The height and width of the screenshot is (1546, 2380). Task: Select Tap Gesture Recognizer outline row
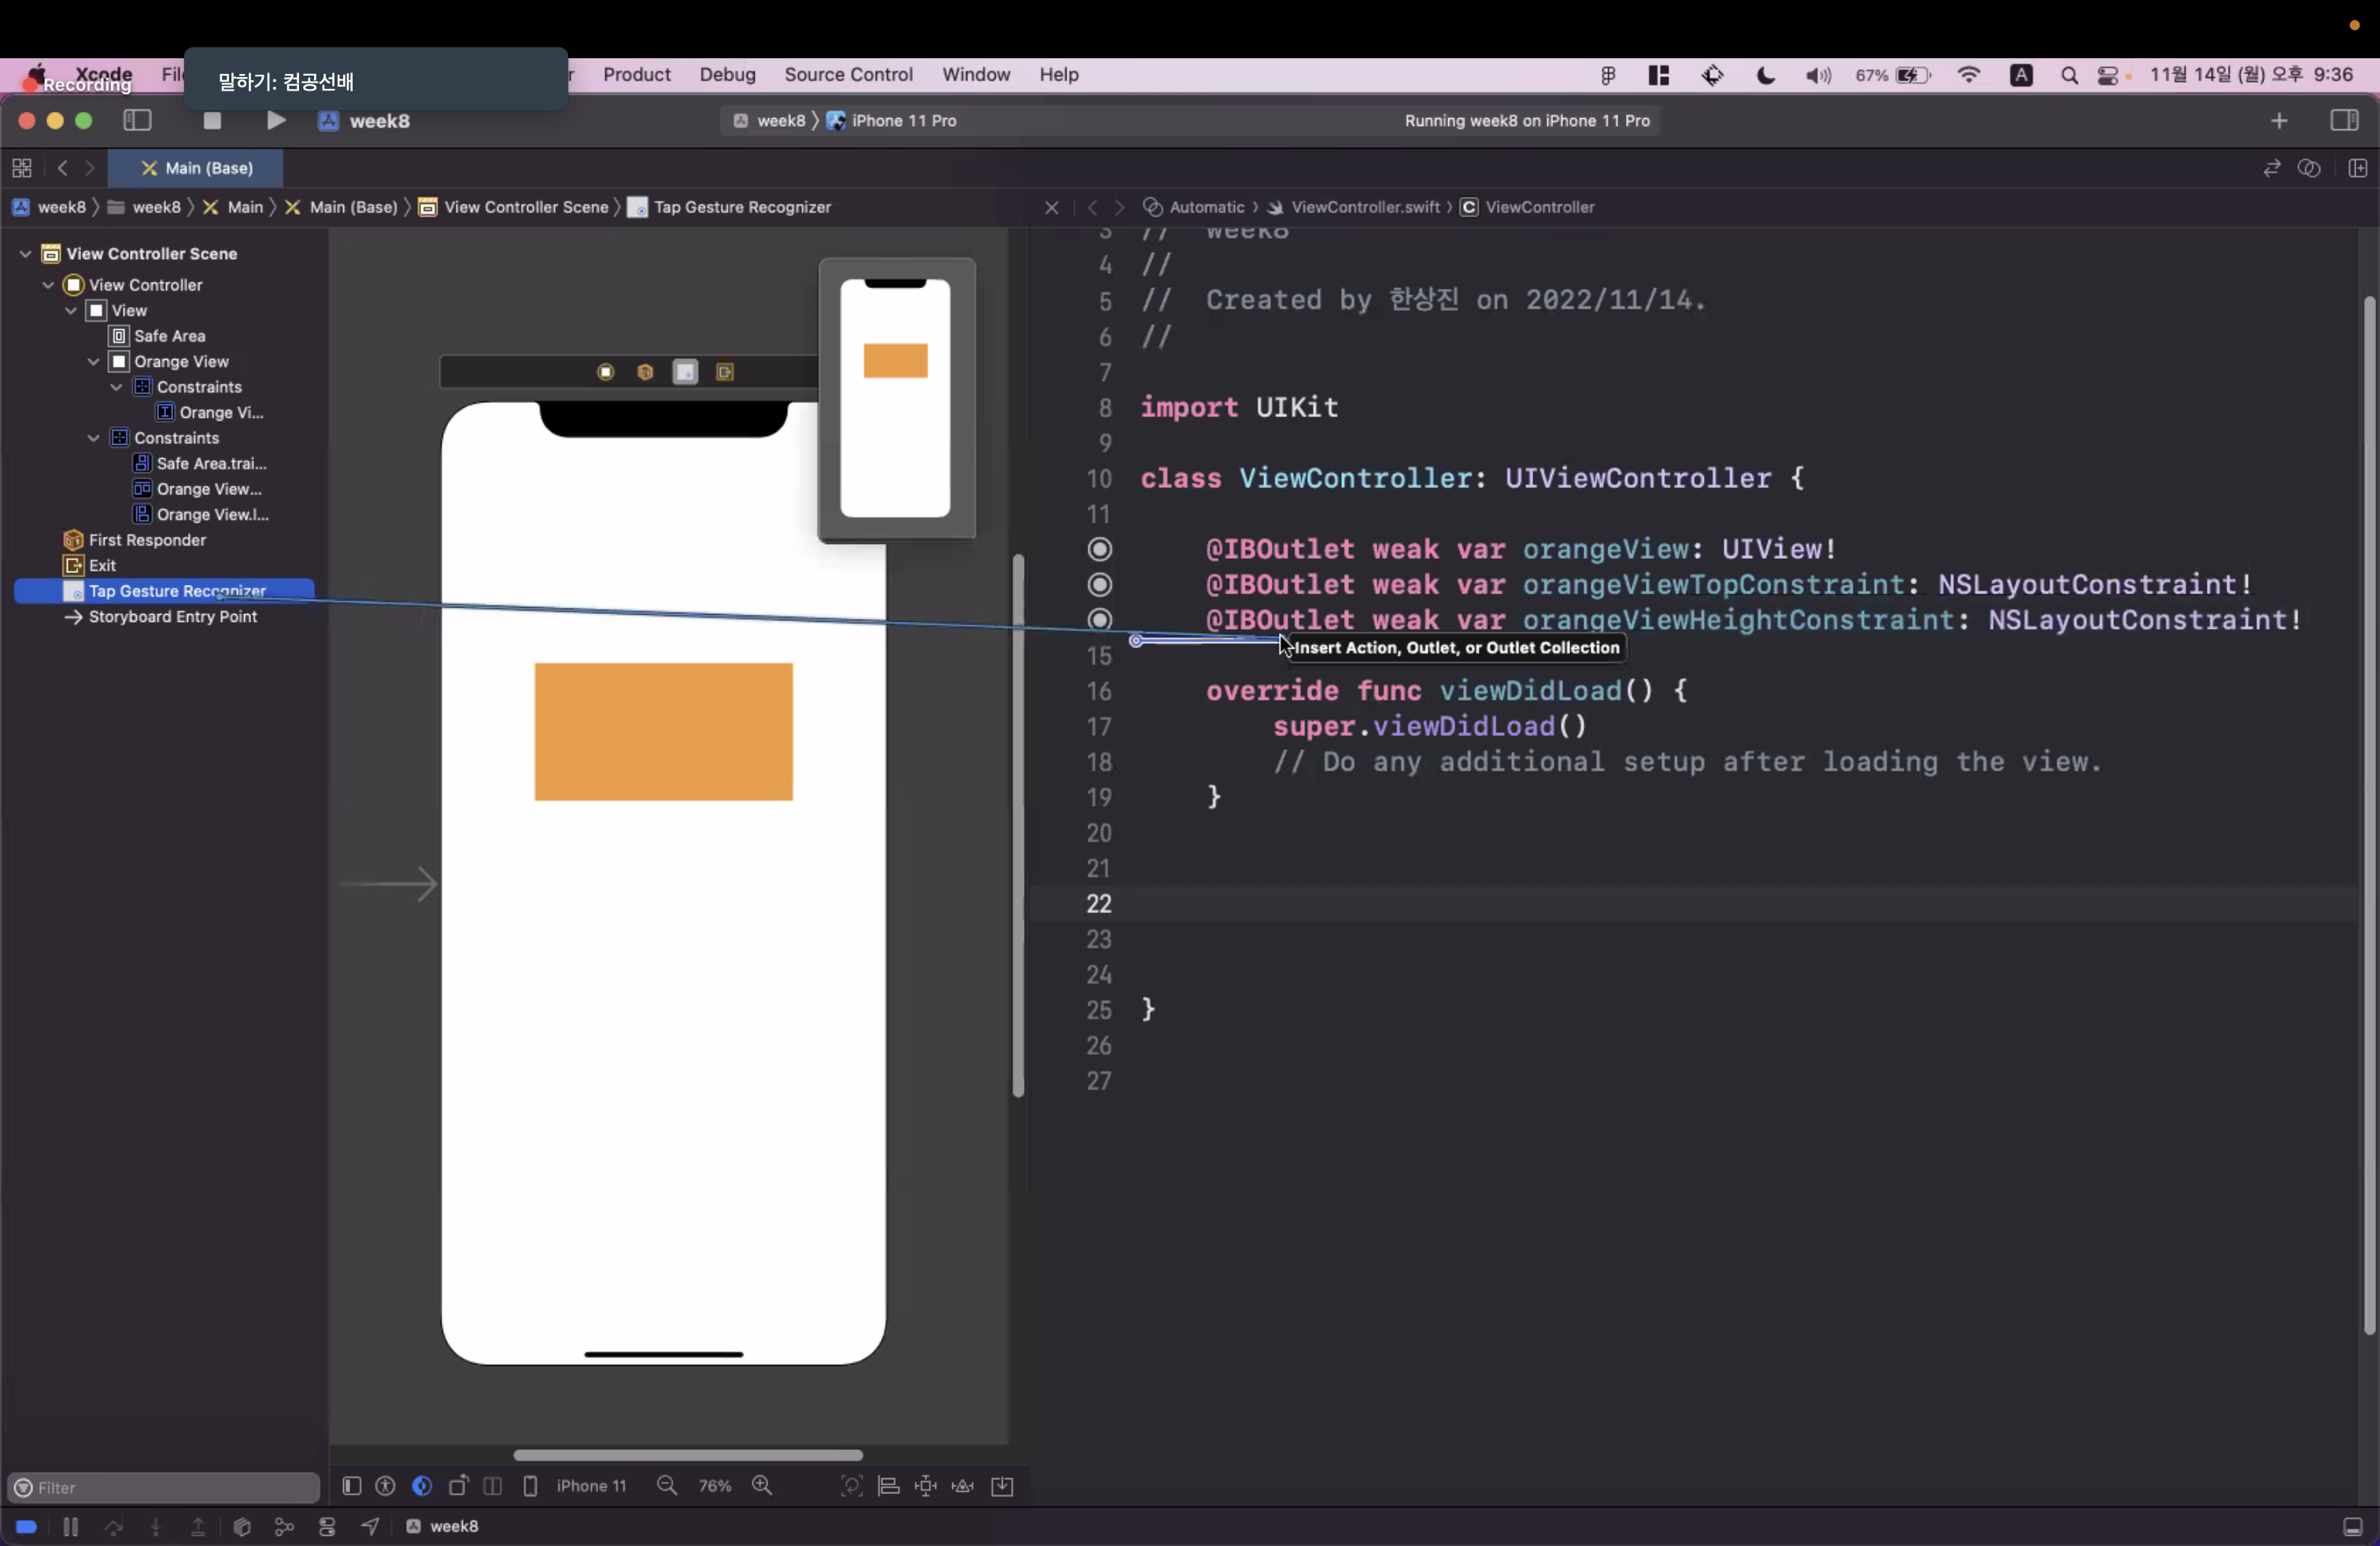coord(165,591)
